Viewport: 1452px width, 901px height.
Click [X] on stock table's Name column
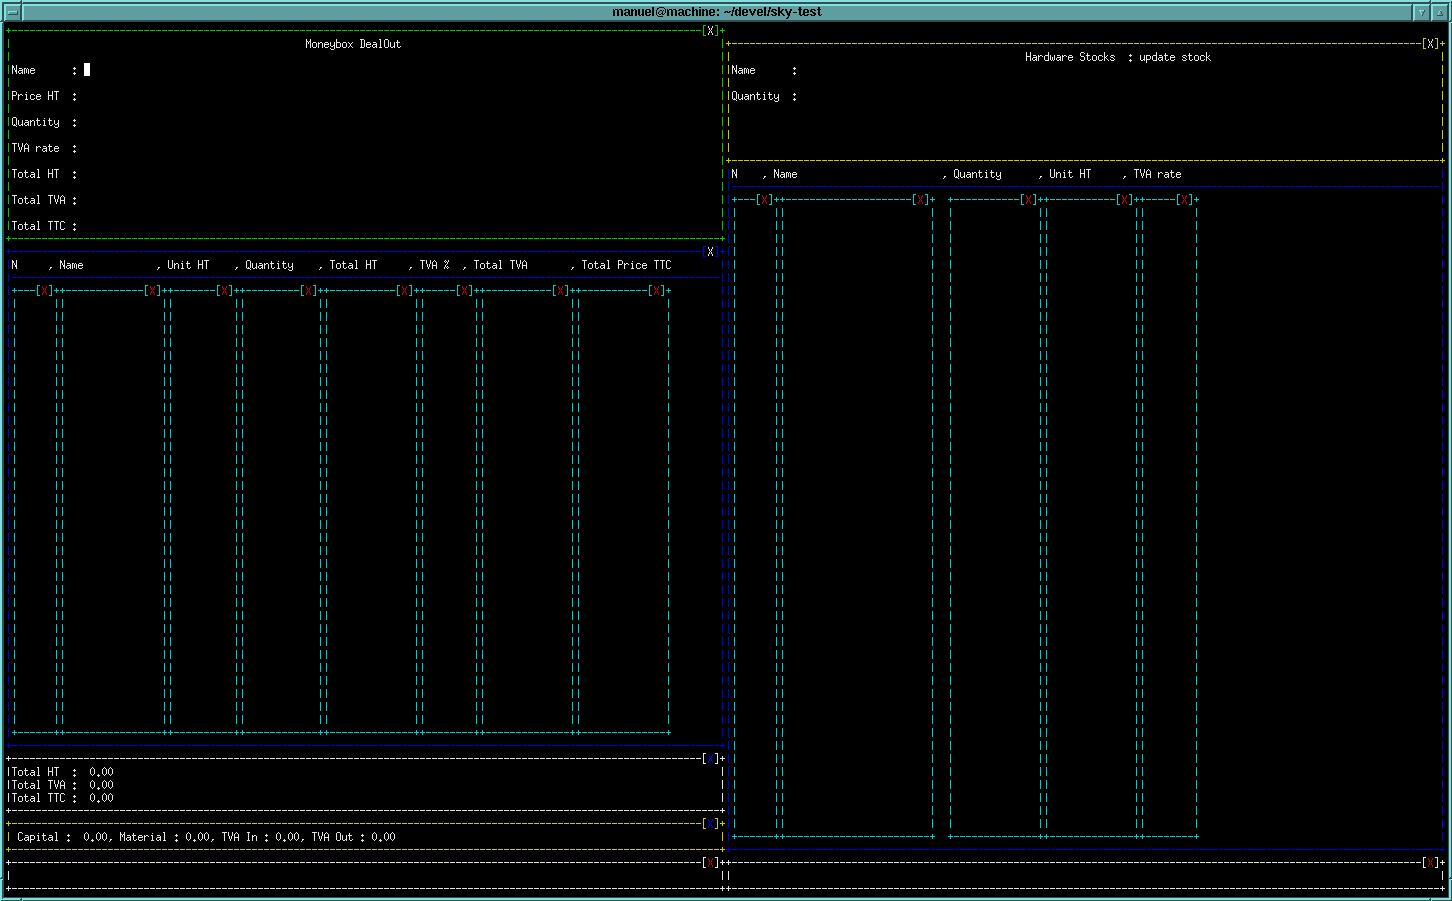(x=920, y=200)
